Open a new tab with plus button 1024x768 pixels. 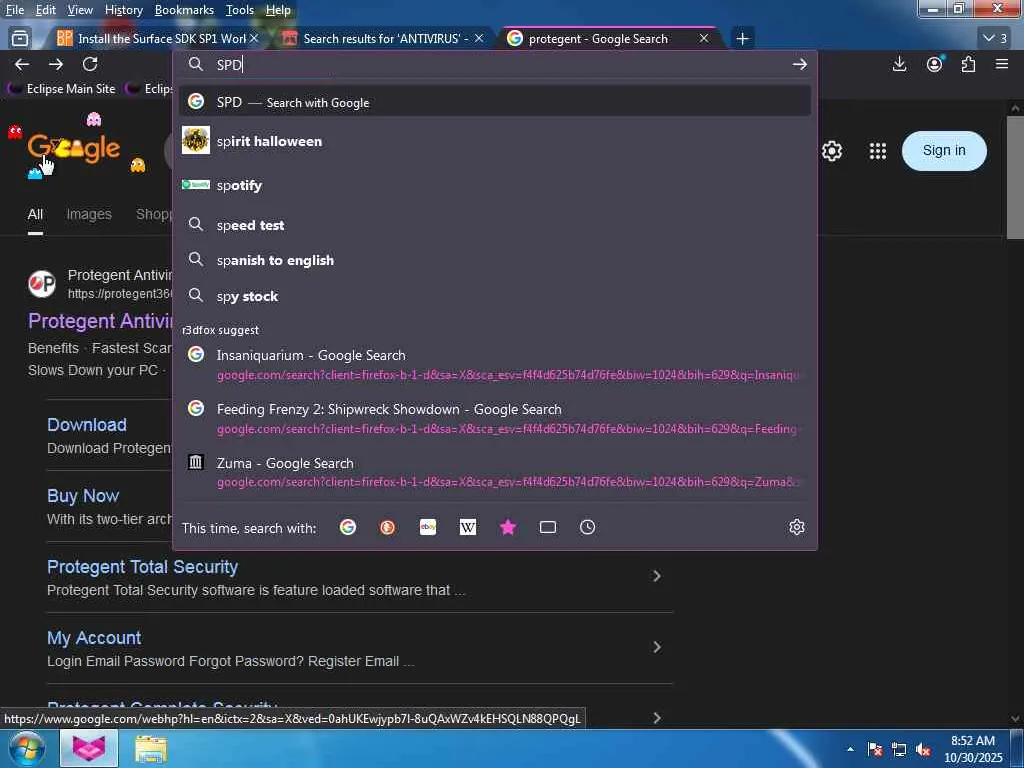point(743,39)
